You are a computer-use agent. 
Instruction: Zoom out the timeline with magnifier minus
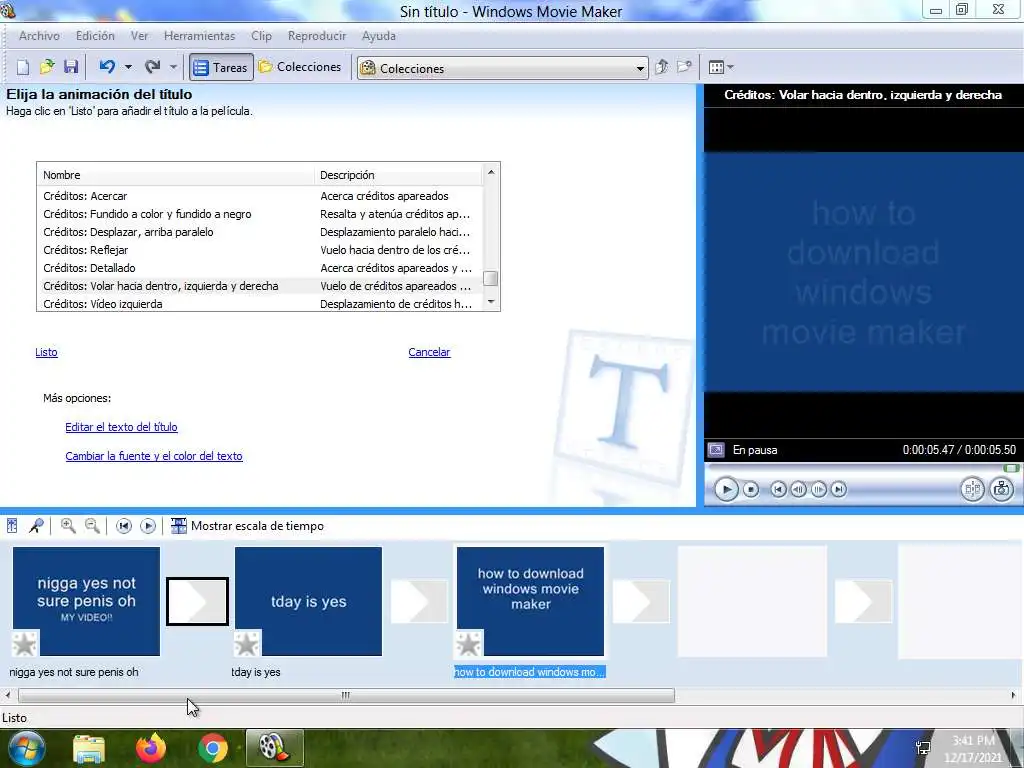pyautogui.click(x=92, y=526)
